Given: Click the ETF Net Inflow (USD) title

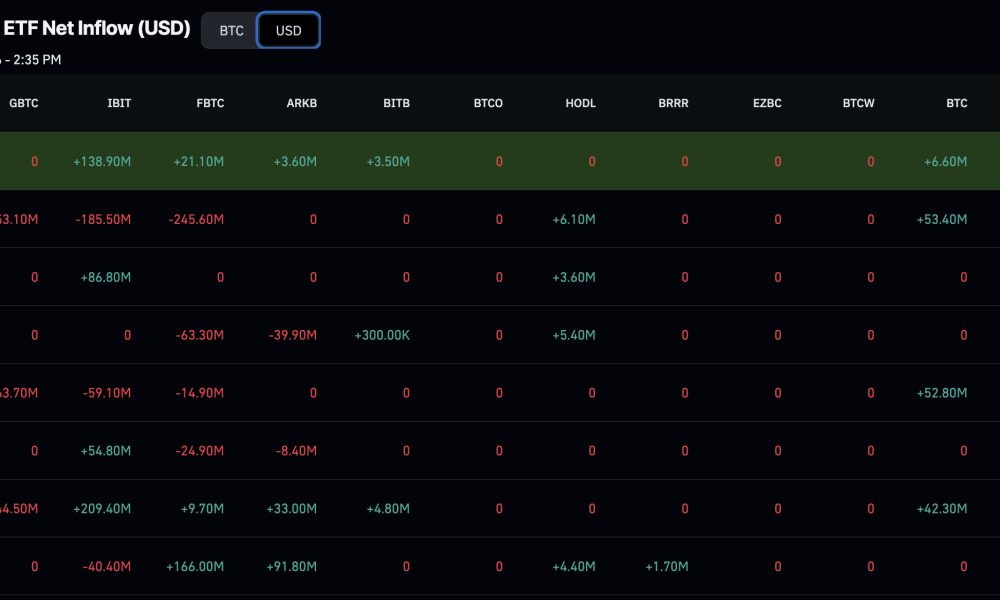Looking at the screenshot, I should coord(97,29).
